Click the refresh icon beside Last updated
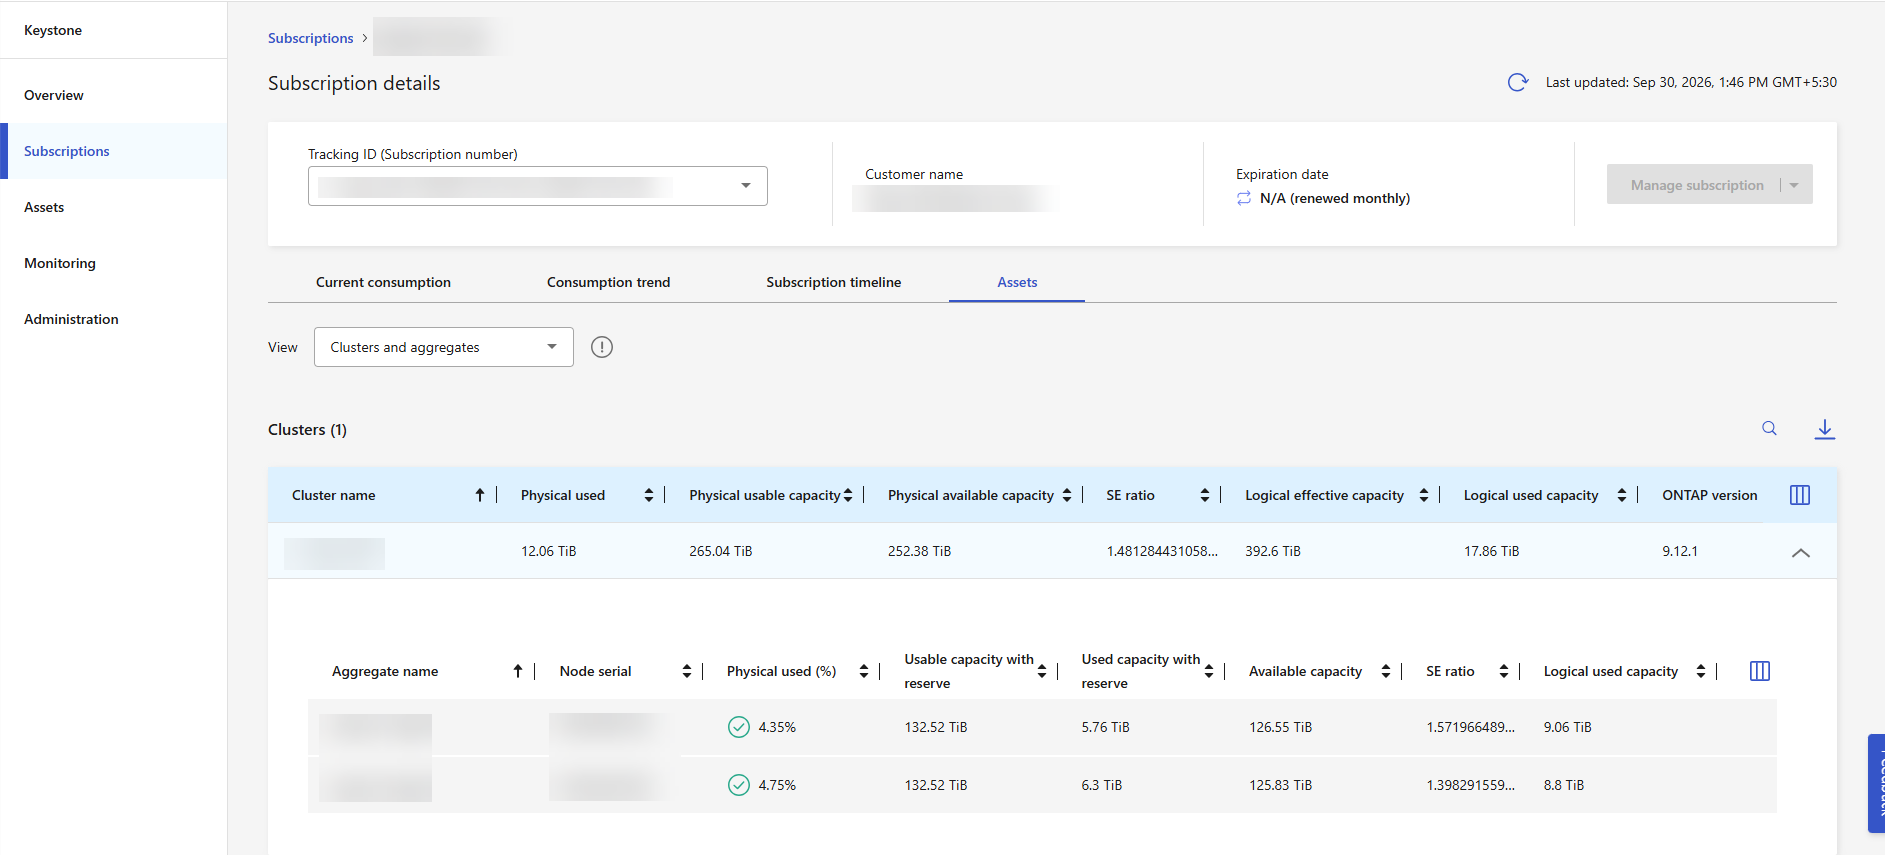This screenshot has height=855, width=1885. point(1517,82)
